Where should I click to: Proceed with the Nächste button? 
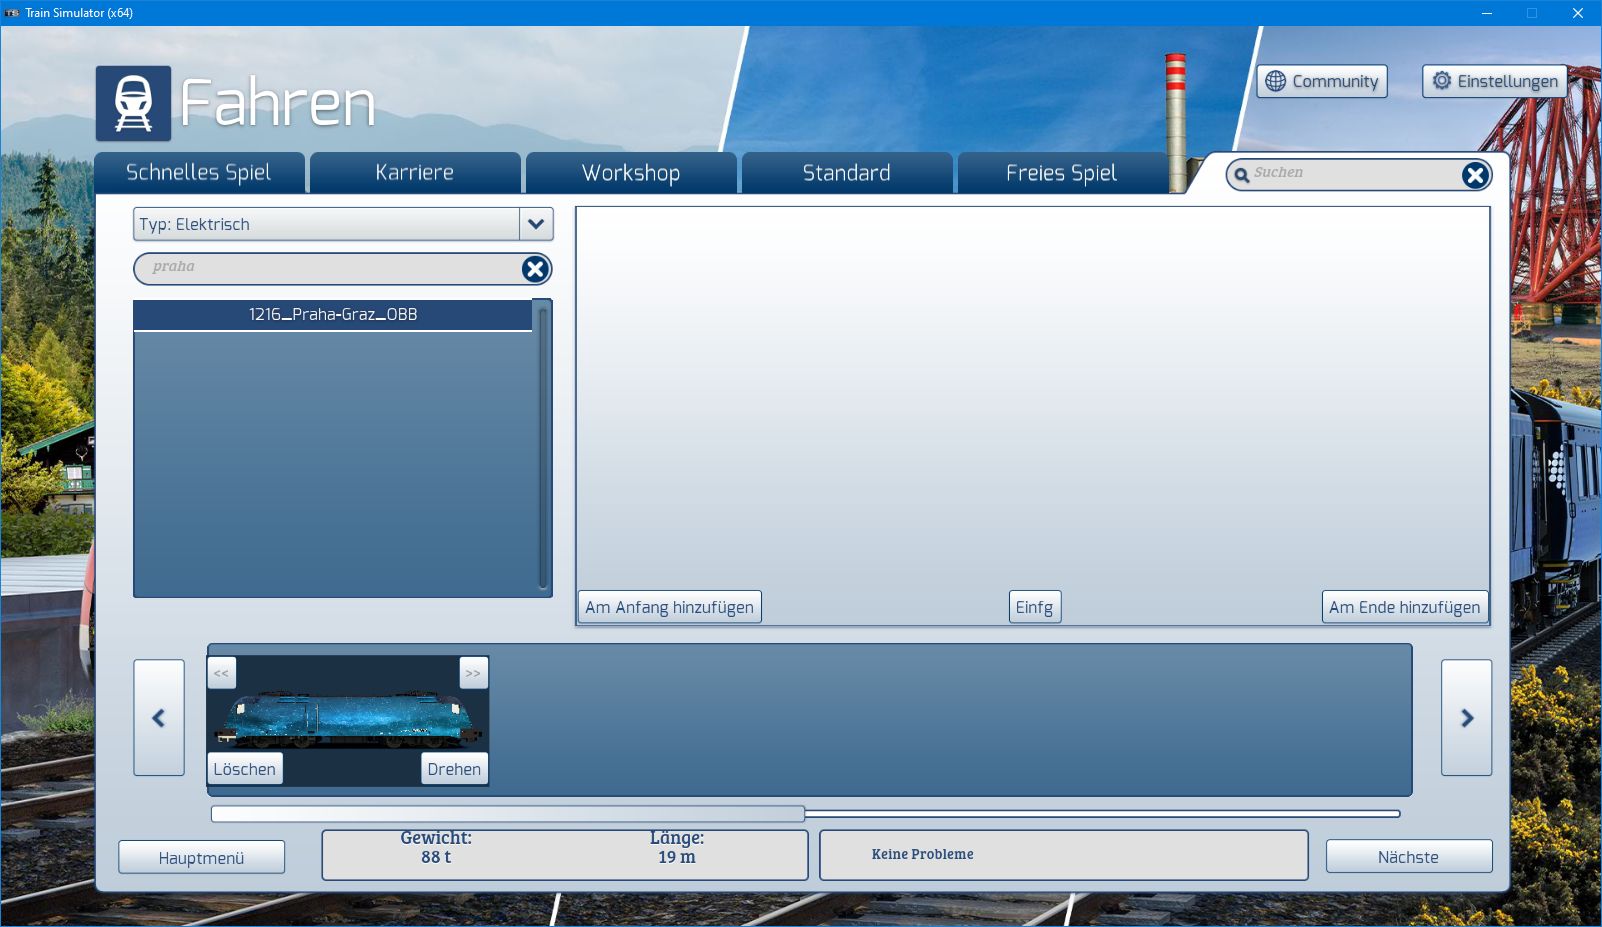coord(1409,856)
